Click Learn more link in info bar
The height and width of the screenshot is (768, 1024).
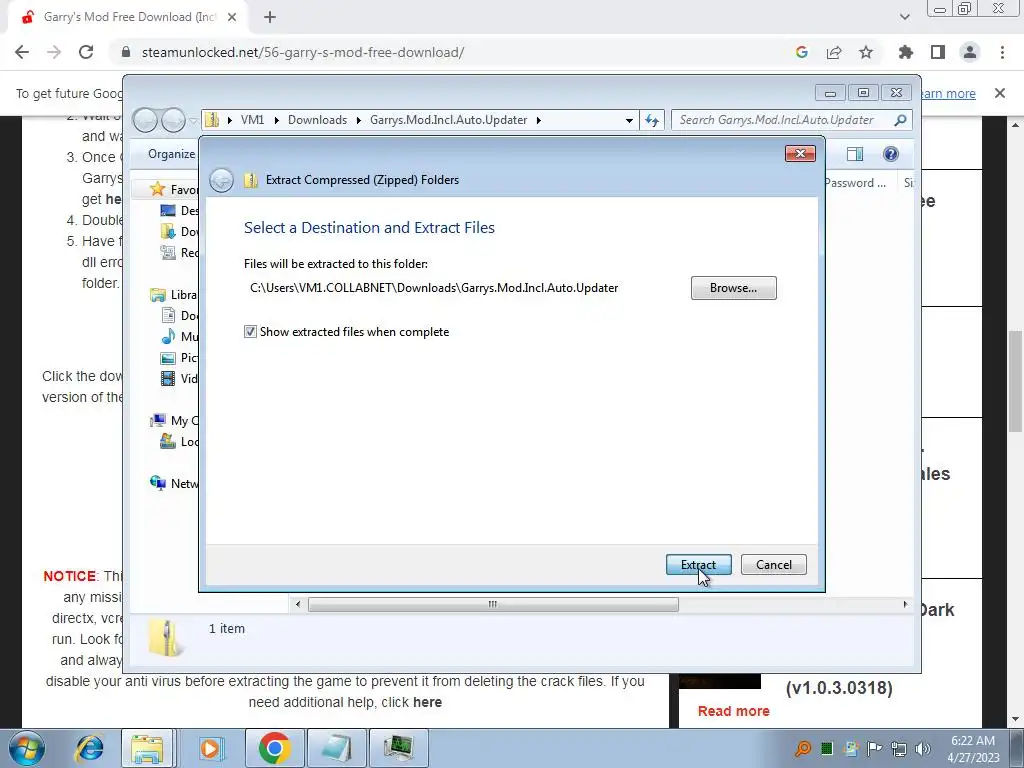948,93
